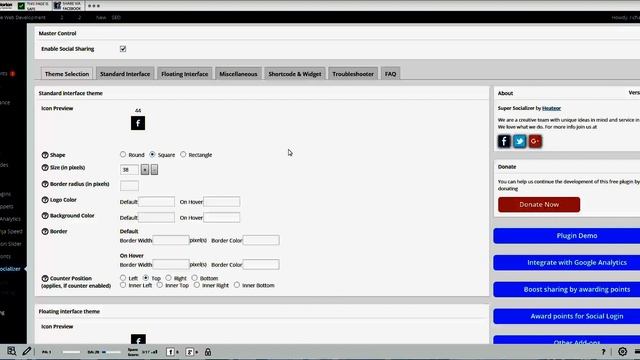Click the On Hover Border Color field
This screenshot has width=640, height=360.
coord(261,264)
